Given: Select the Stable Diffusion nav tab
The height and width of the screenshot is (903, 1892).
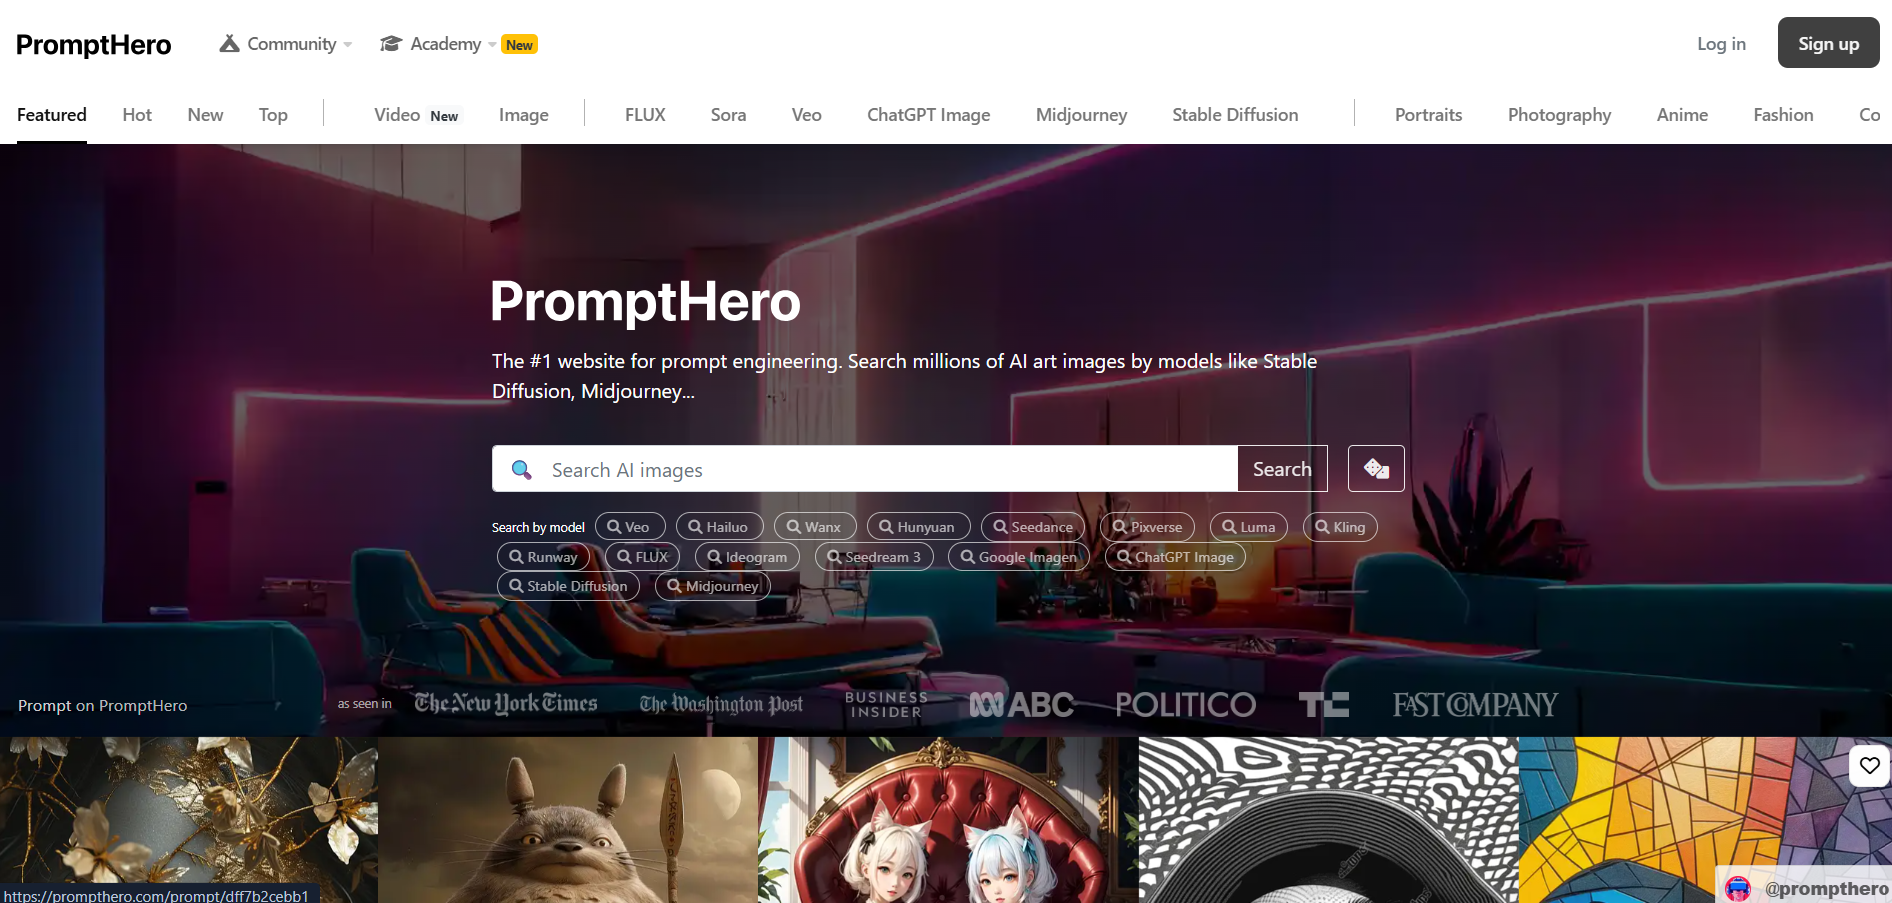Looking at the screenshot, I should [1235, 115].
